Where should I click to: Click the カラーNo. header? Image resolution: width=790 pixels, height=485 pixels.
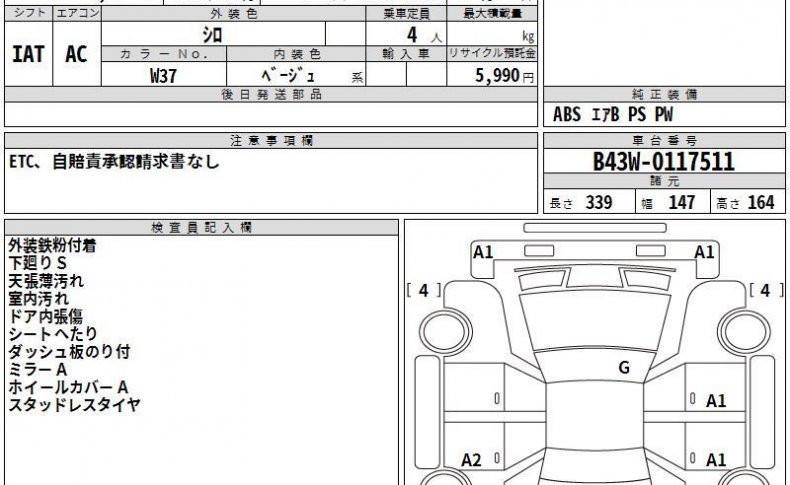(164, 54)
